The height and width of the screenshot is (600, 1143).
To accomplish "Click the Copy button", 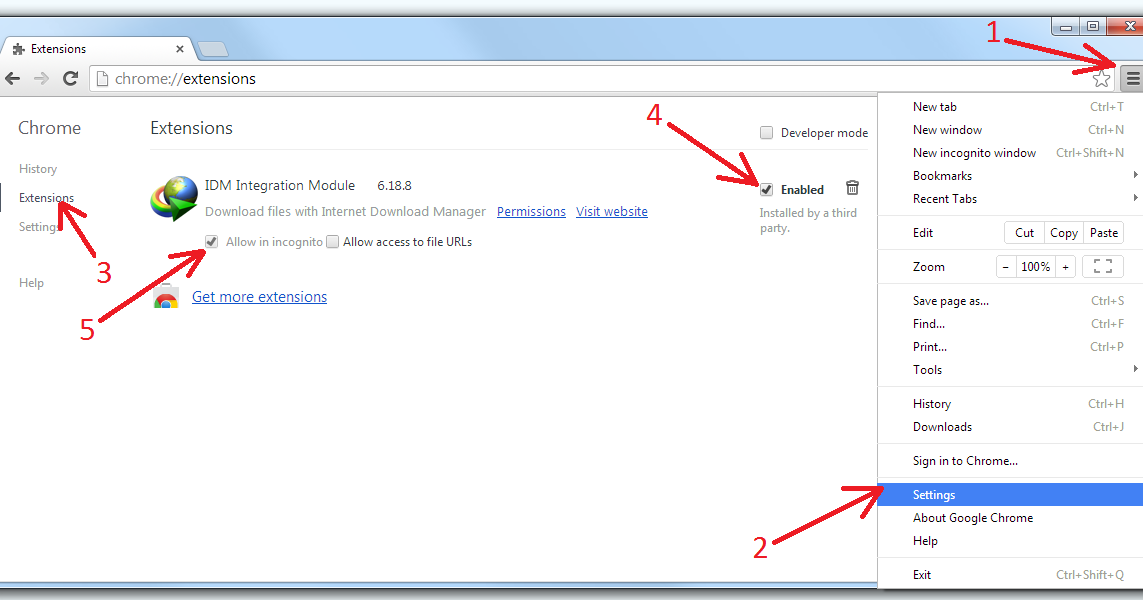I will (1064, 233).
